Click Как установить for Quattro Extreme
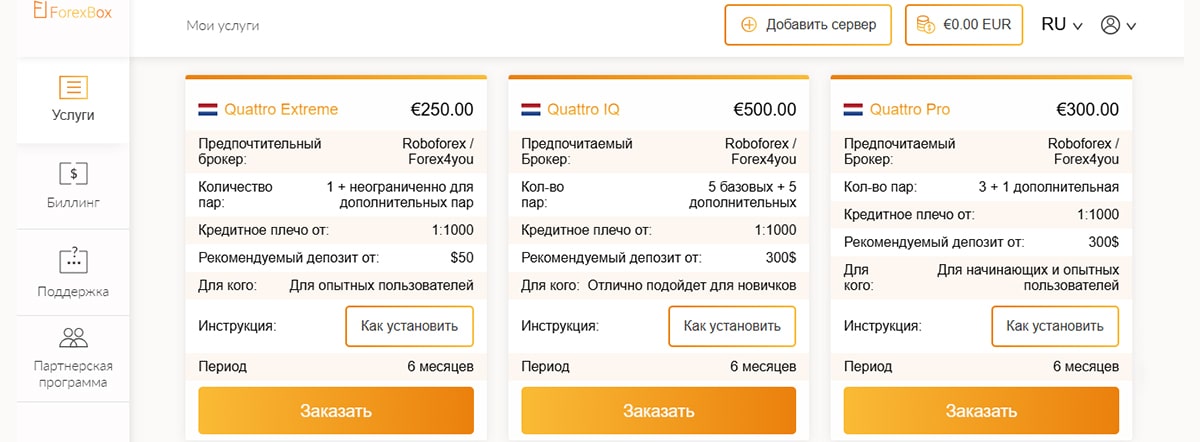Viewport: 1200px width, 442px height. 409,326
